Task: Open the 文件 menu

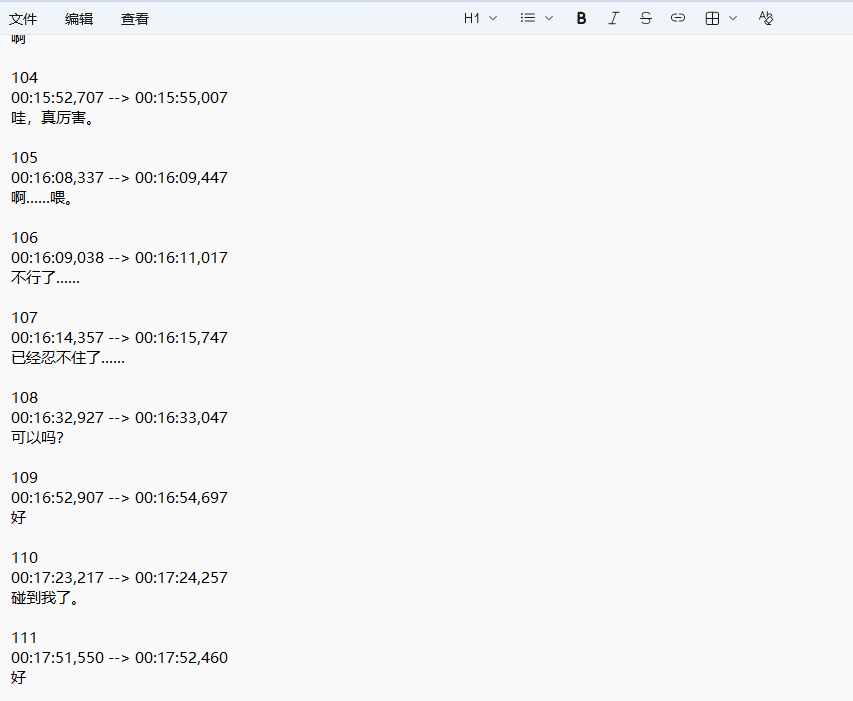Action: pos(23,19)
